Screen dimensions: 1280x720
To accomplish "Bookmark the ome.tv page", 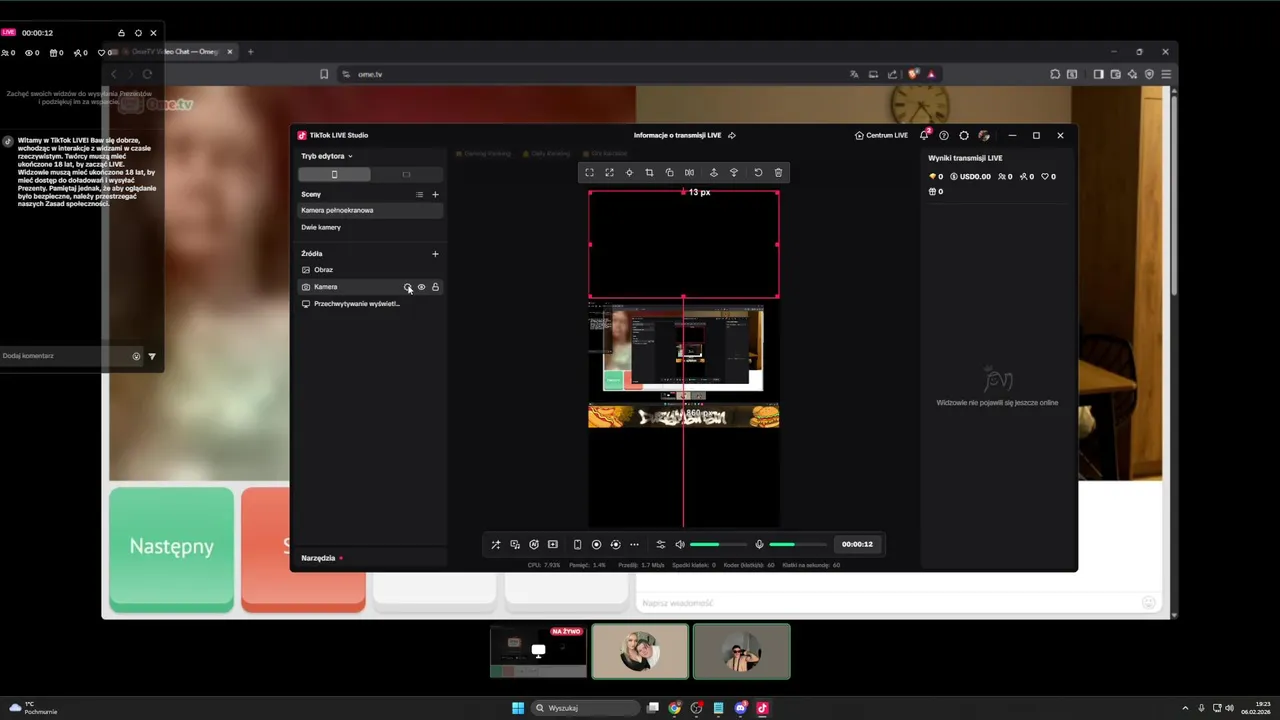I will pyautogui.click(x=324, y=74).
